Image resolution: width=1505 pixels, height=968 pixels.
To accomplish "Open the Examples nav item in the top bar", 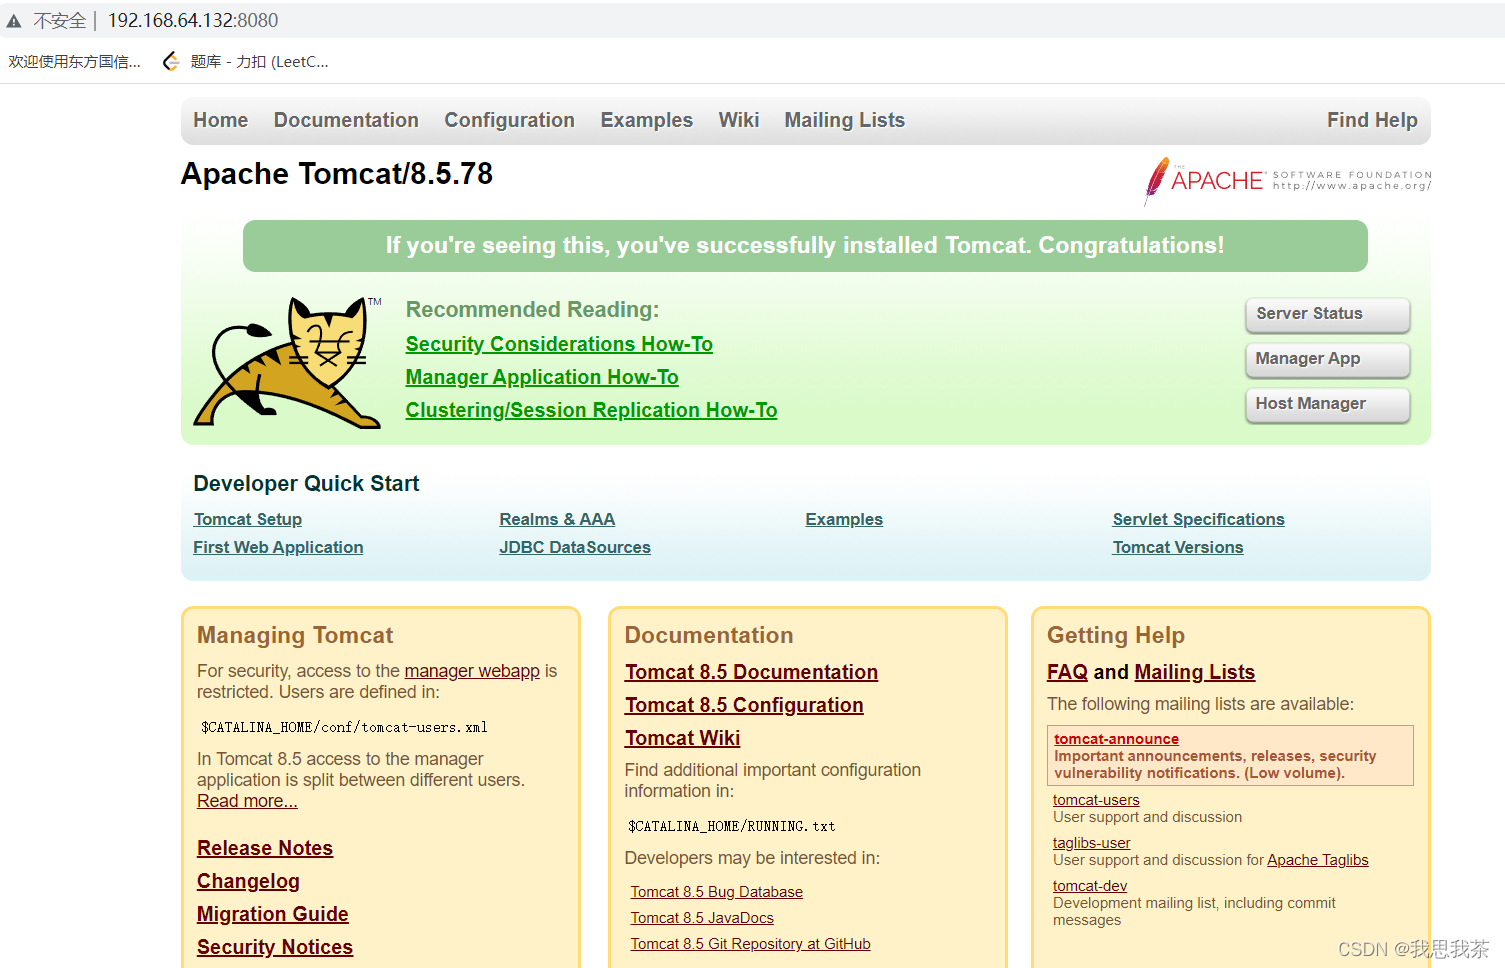I will (646, 120).
